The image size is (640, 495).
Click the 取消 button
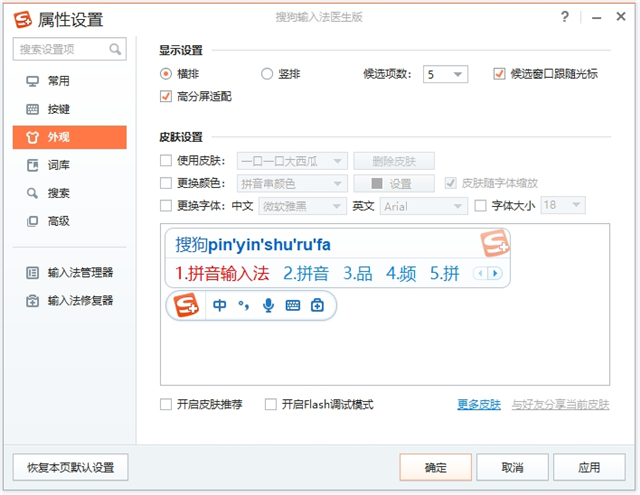(x=512, y=467)
